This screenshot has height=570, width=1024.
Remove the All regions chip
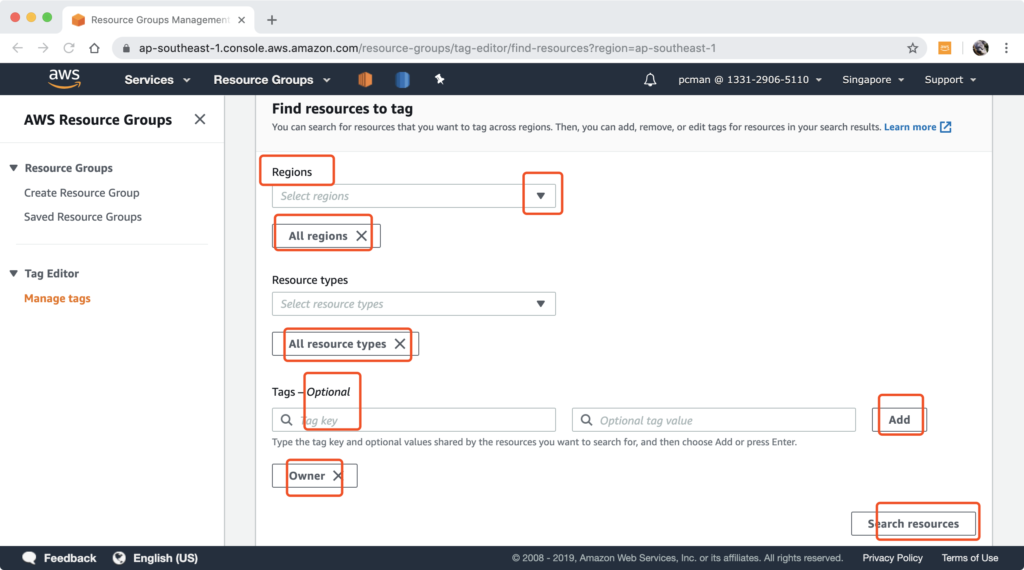click(x=361, y=236)
